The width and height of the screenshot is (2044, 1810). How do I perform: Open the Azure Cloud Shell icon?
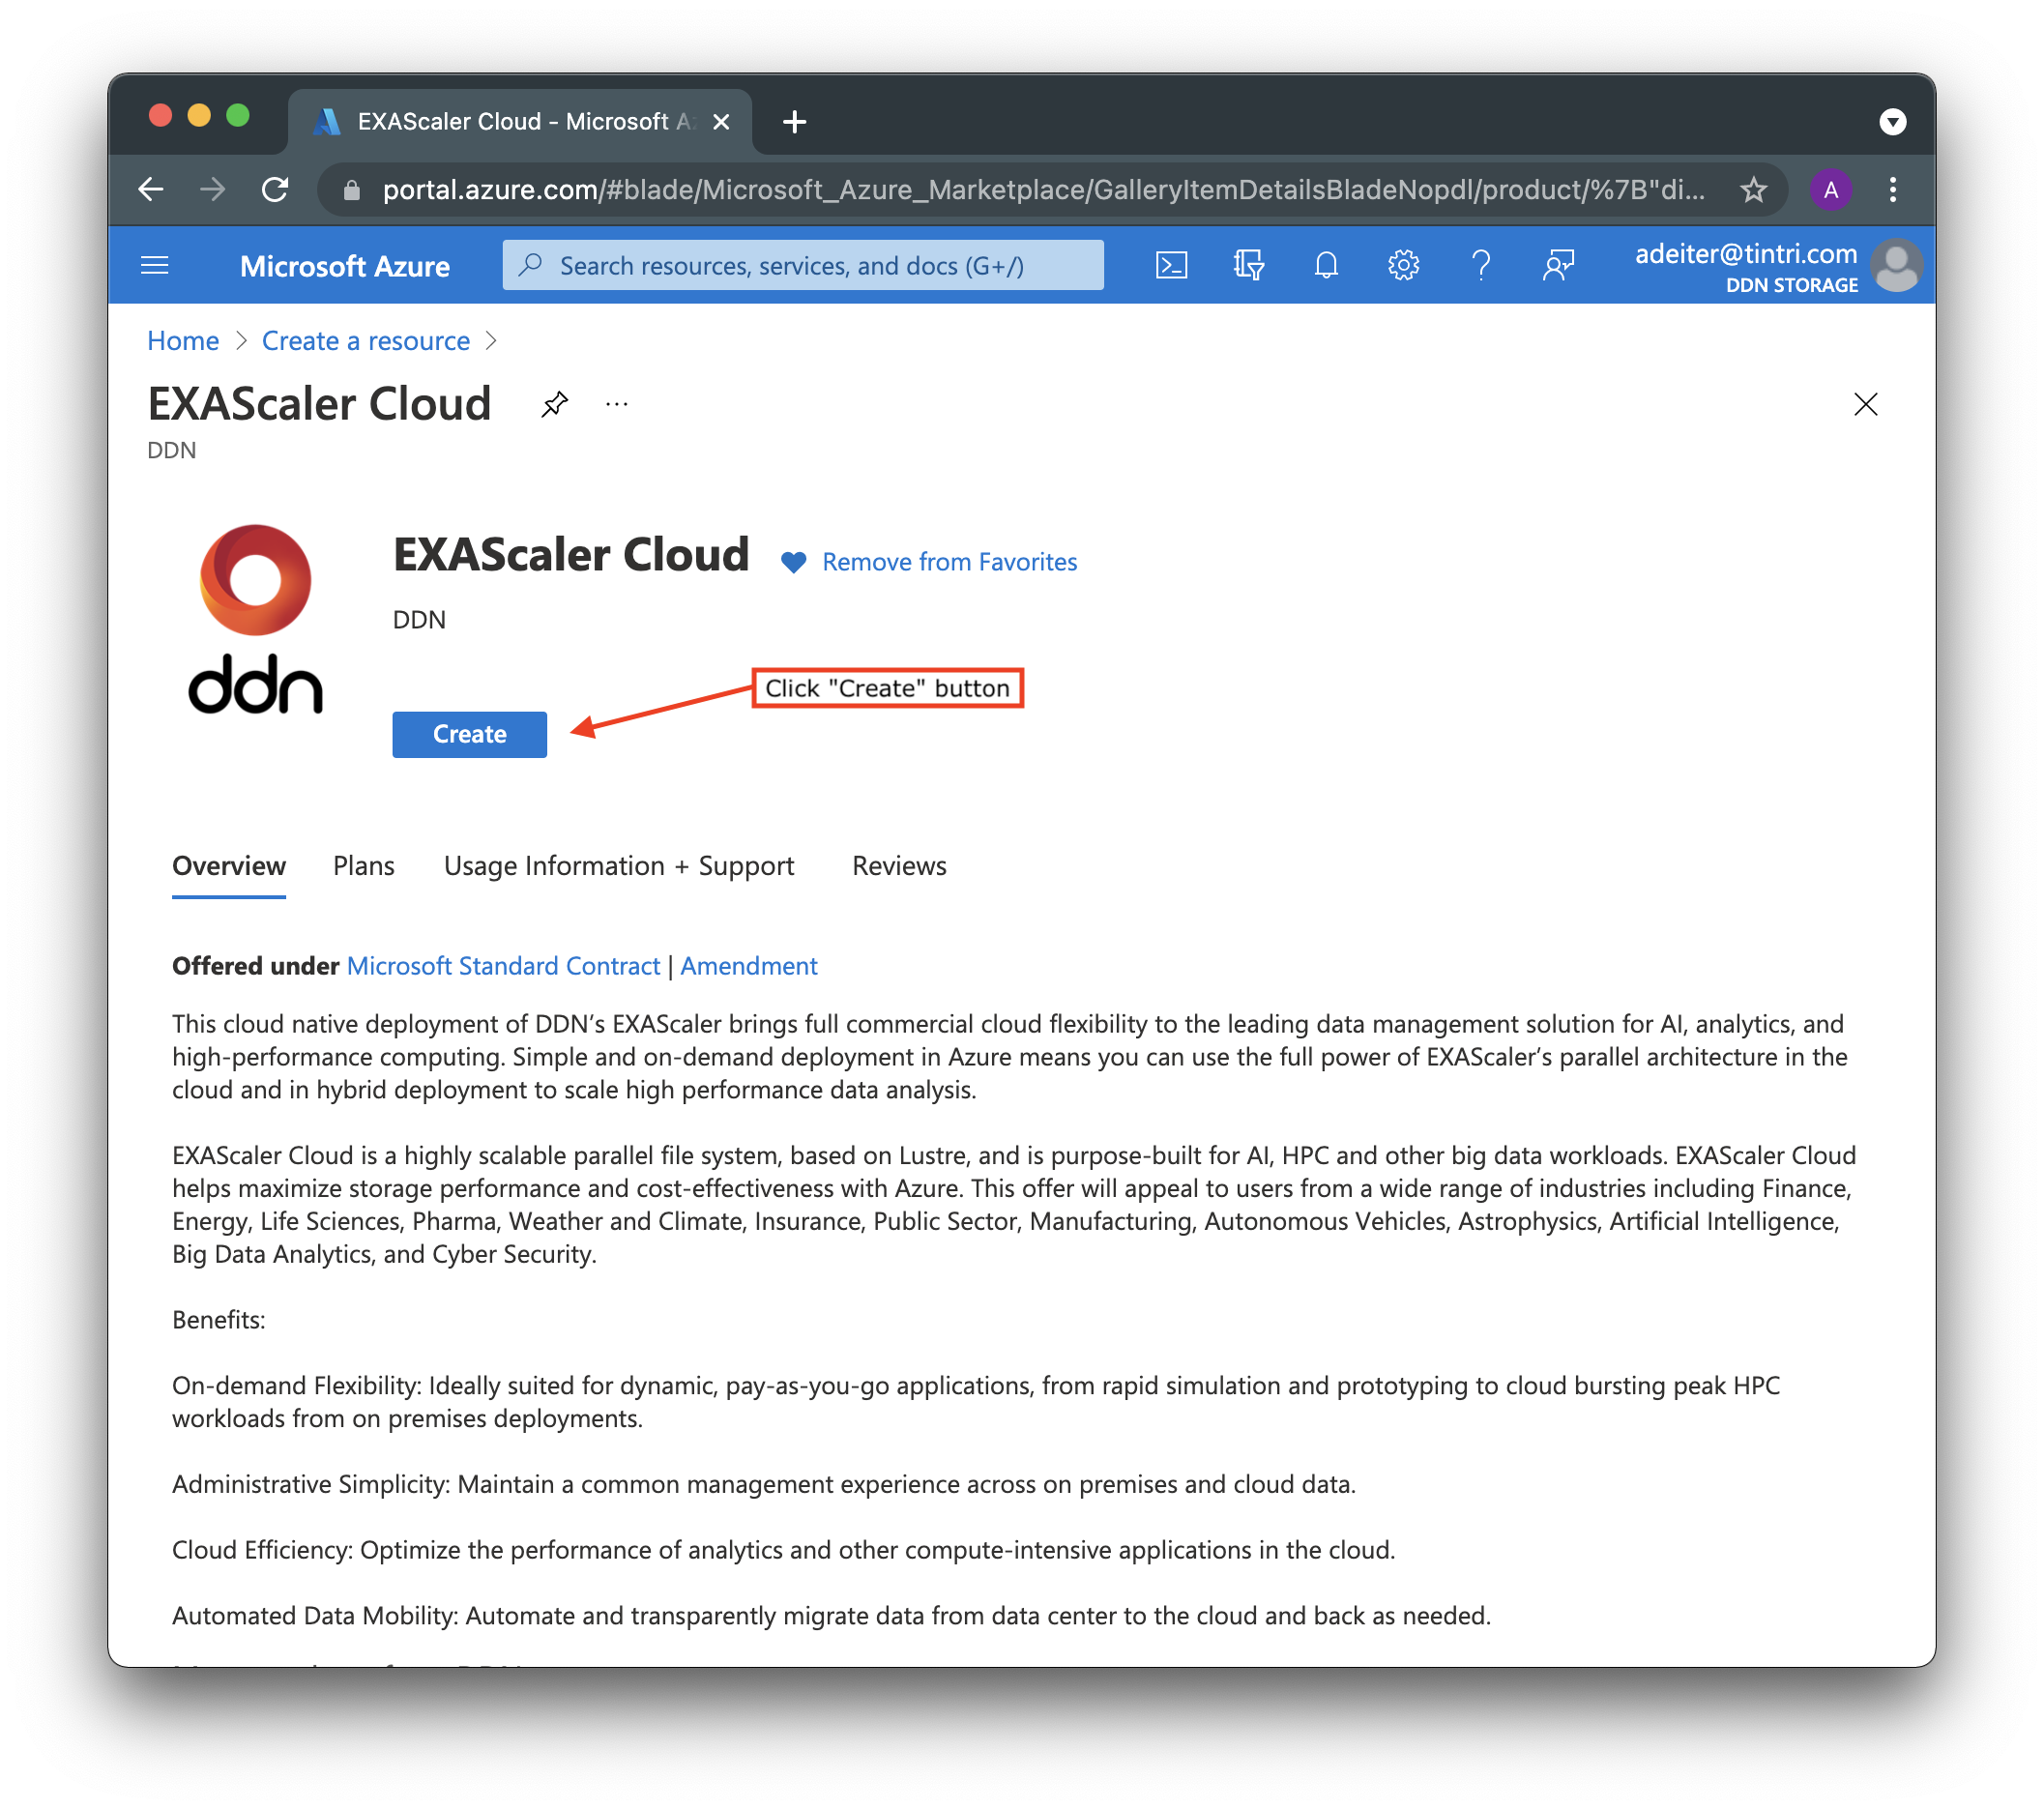point(1171,265)
